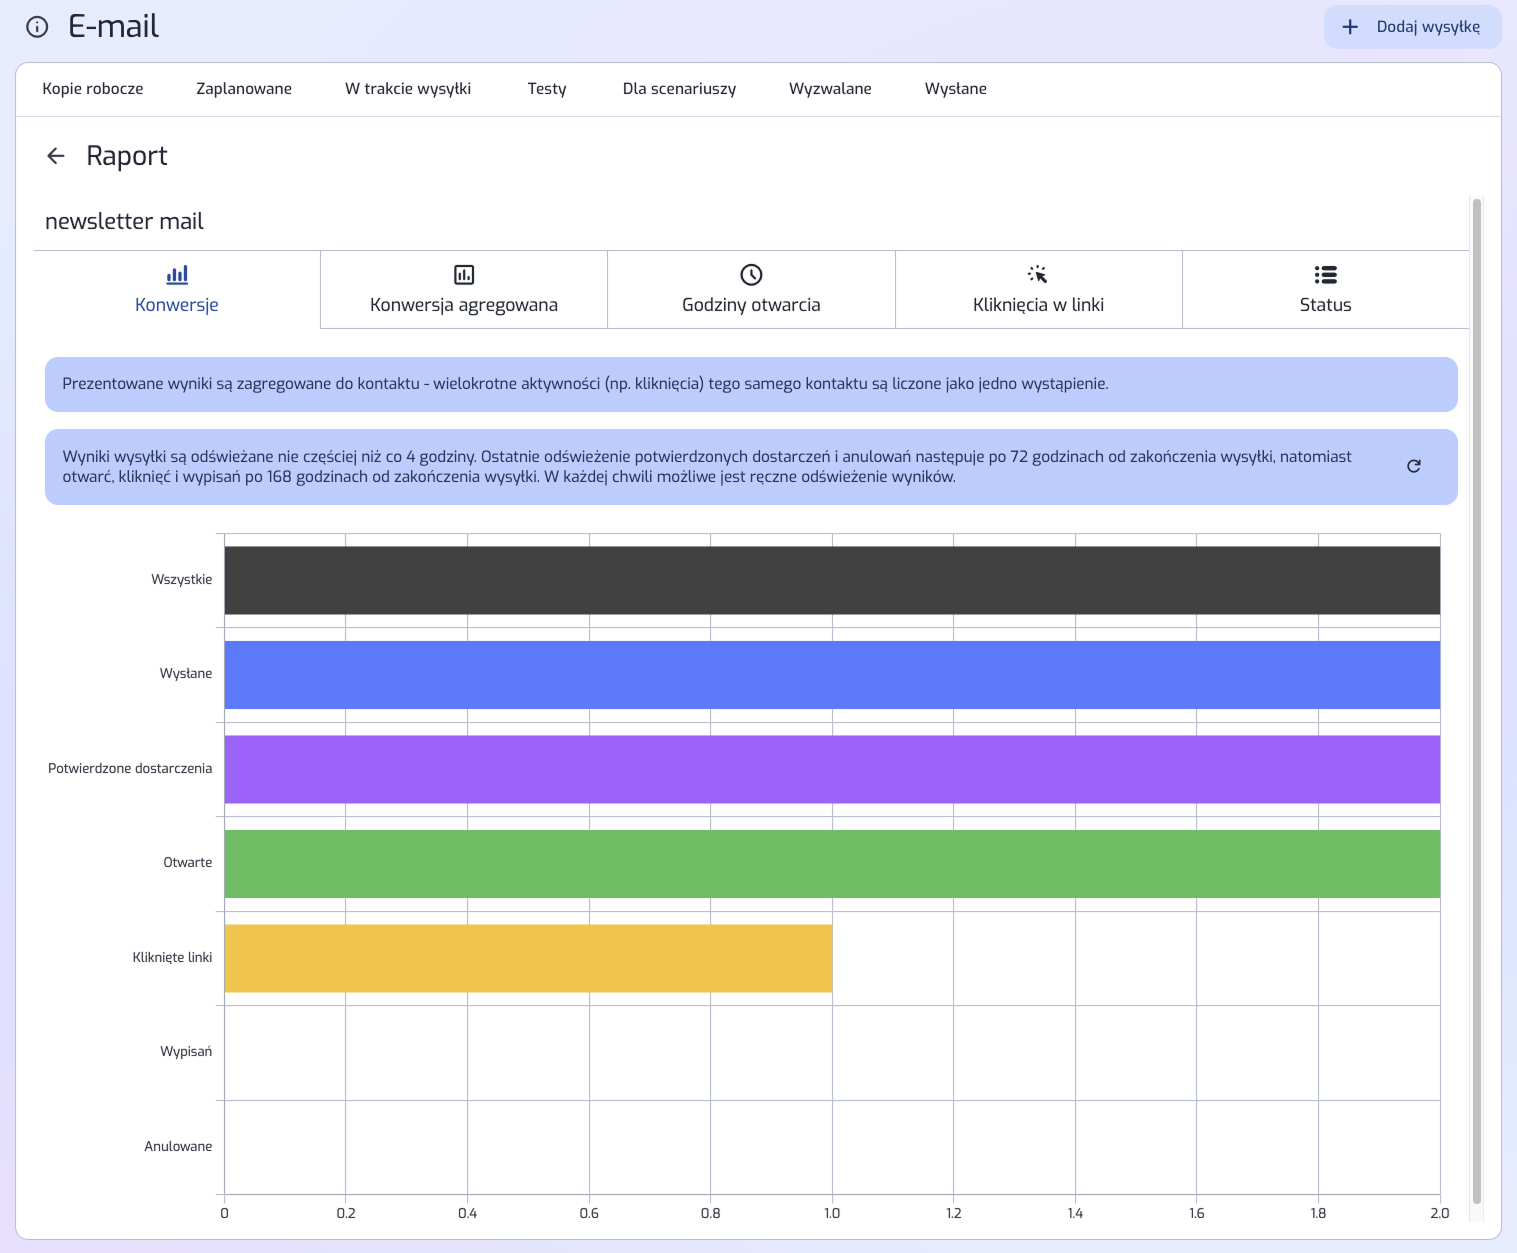Click the E-mail page title
The image size is (1517, 1253).
pos(114,27)
